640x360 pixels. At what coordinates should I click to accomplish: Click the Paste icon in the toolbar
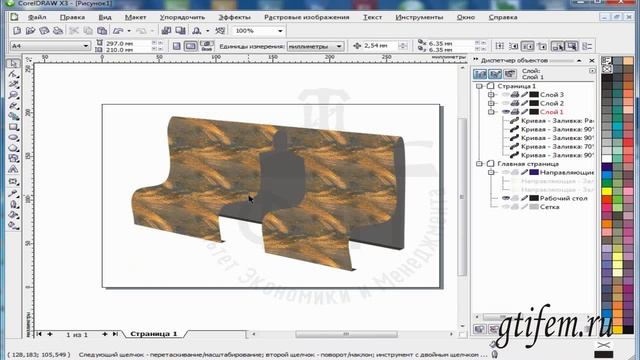(x=102, y=31)
